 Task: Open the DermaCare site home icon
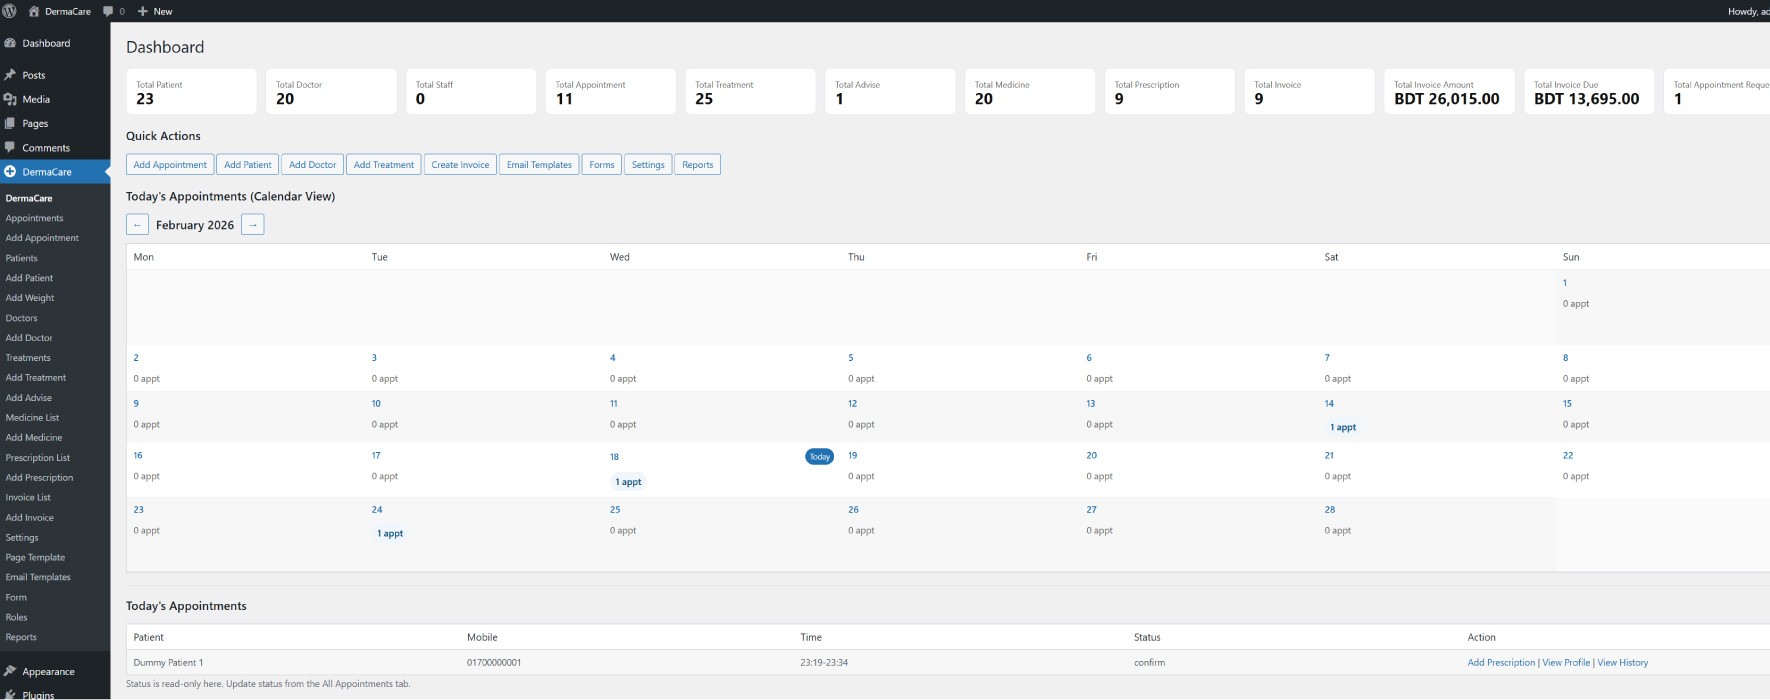click(34, 11)
